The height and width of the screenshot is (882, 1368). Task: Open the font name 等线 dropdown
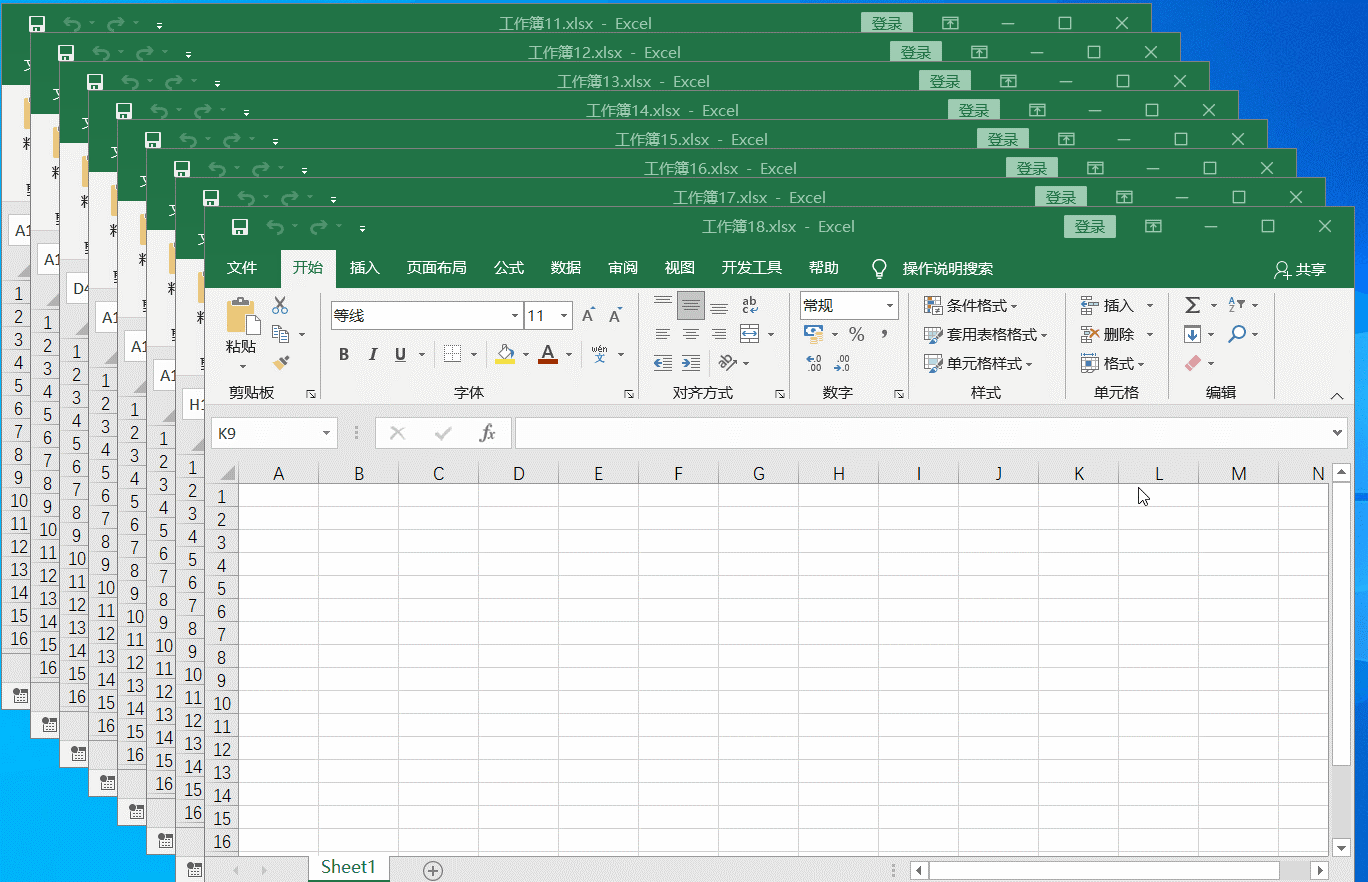pos(515,316)
